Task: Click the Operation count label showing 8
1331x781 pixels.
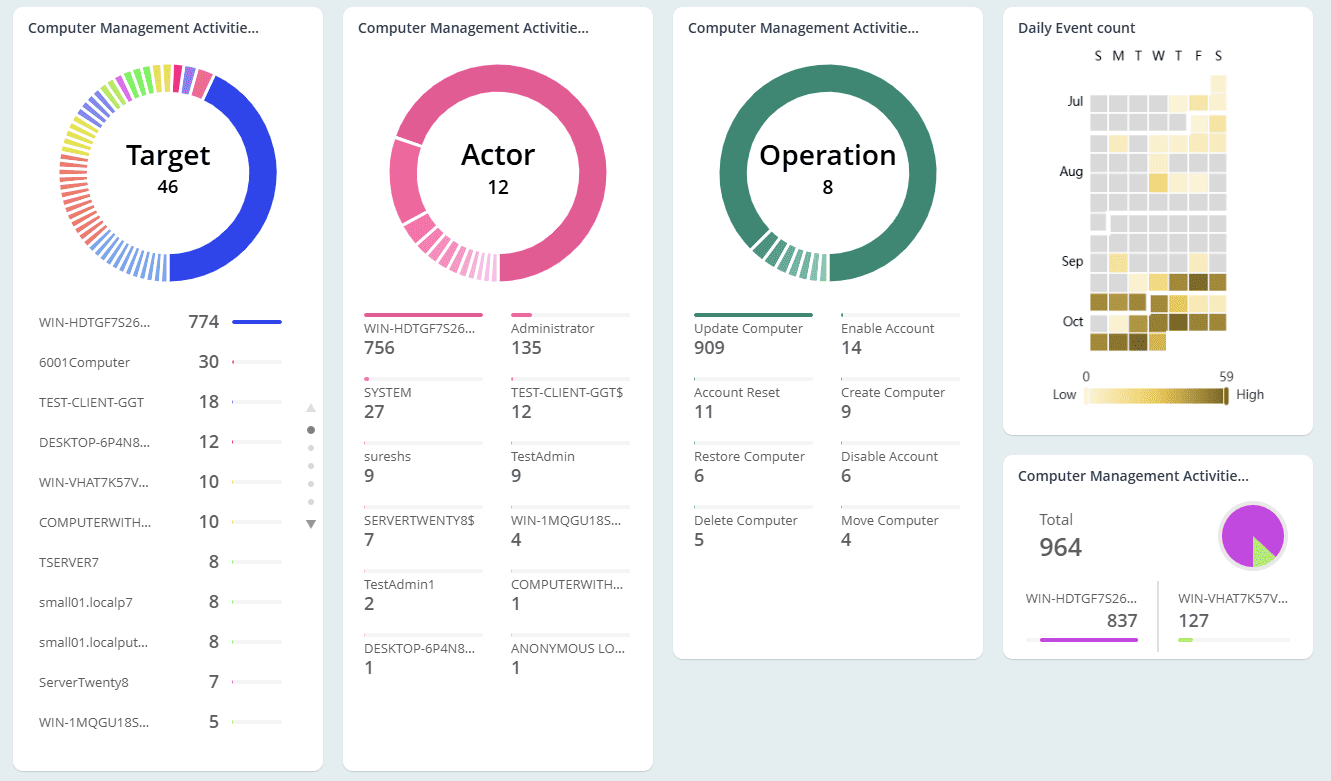Action: pos(826,186)
